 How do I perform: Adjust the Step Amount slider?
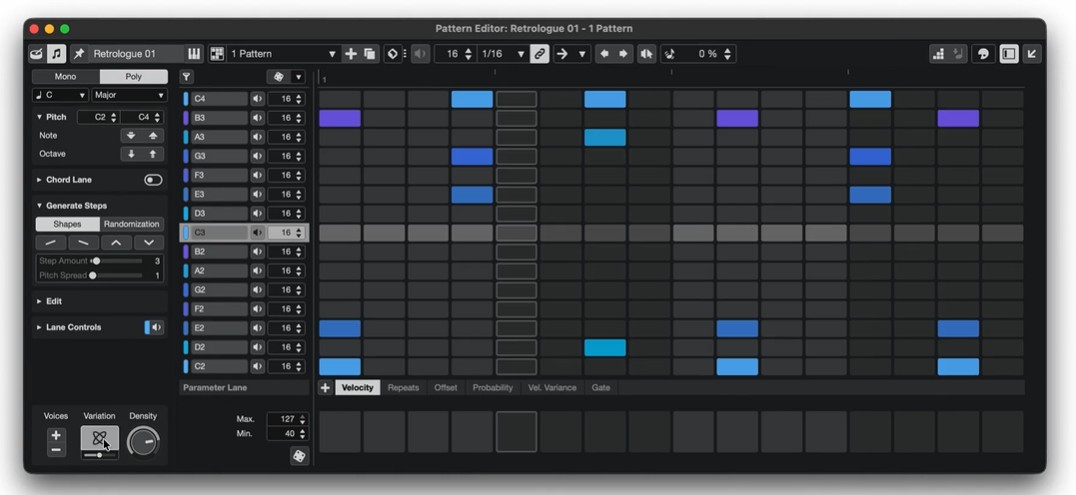click(96, 261)
